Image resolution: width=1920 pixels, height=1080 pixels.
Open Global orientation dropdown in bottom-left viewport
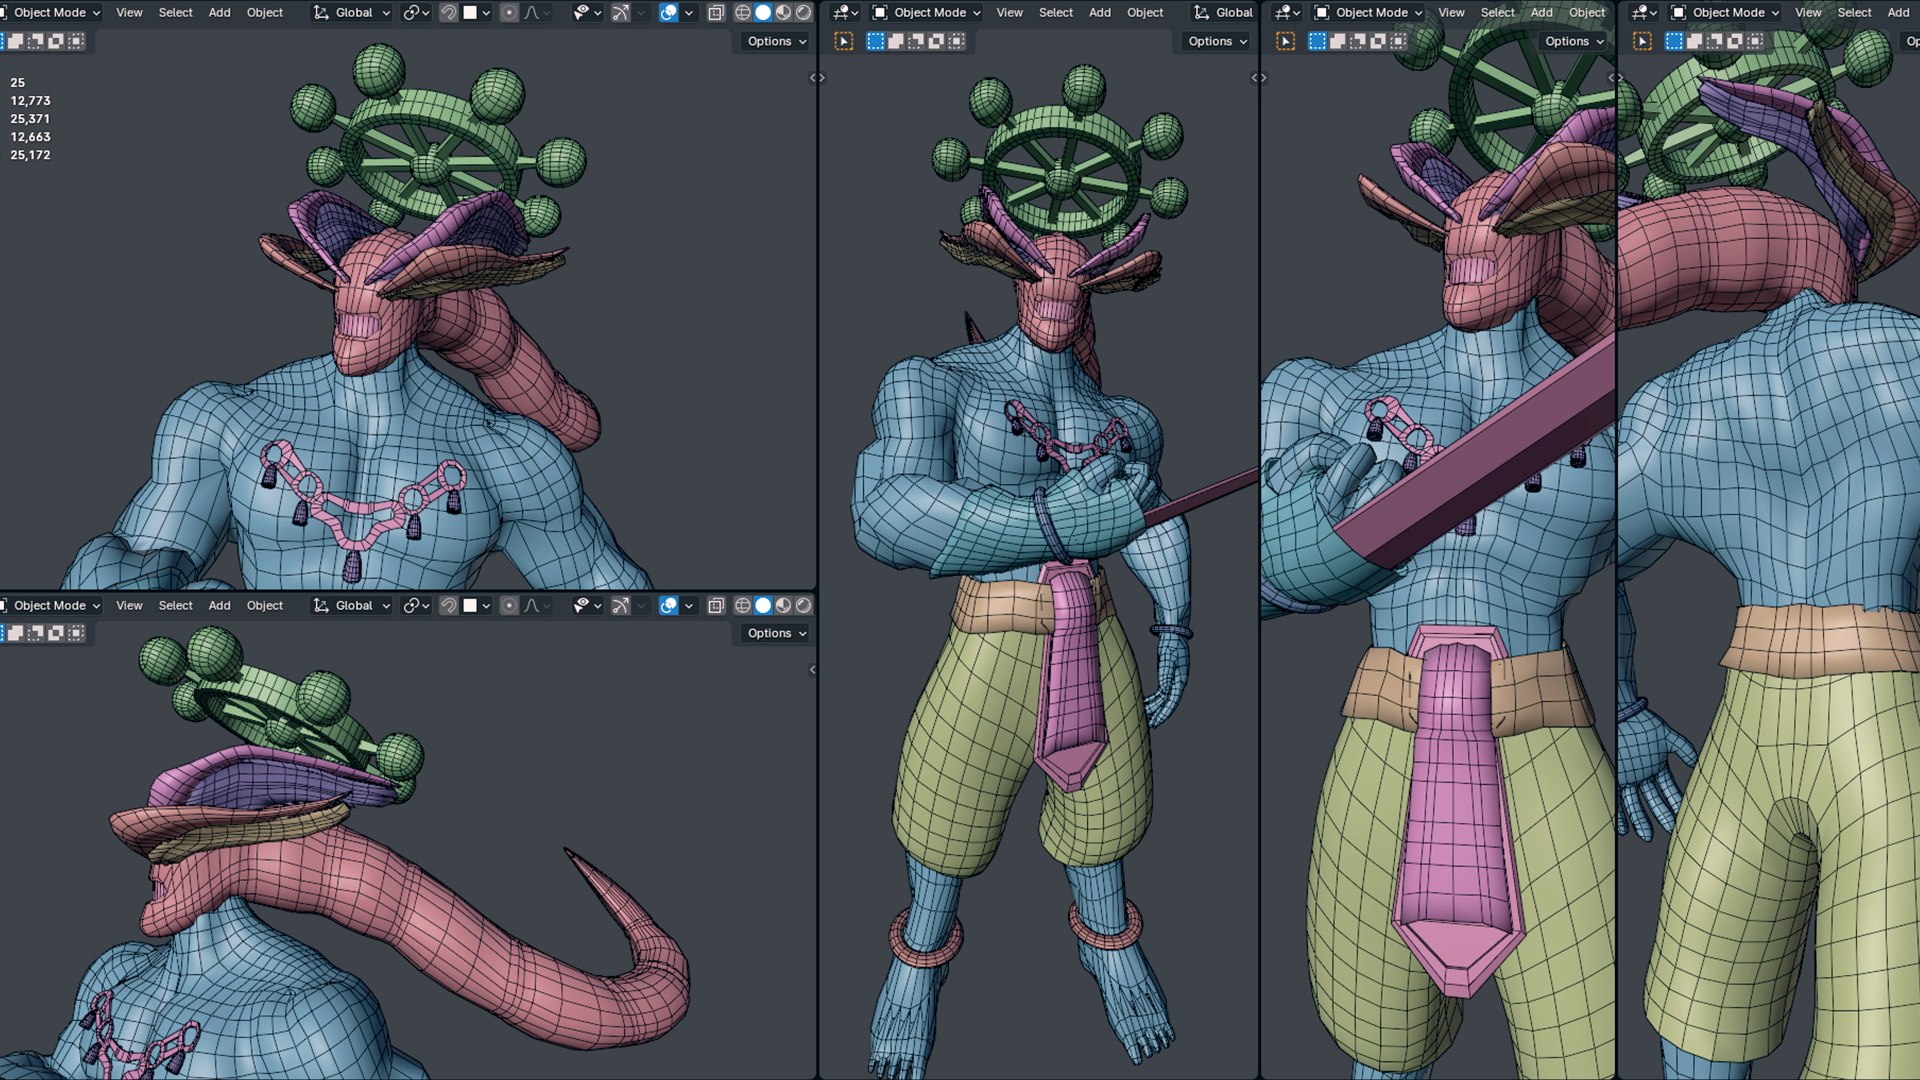pos(352,606)
